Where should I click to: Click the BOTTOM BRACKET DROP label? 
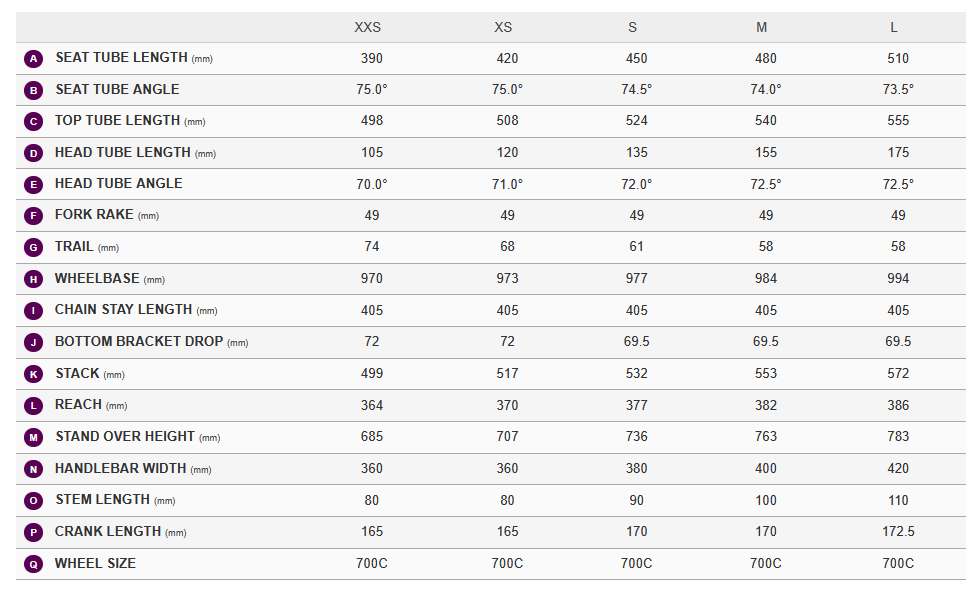click(x=139, y=342)
